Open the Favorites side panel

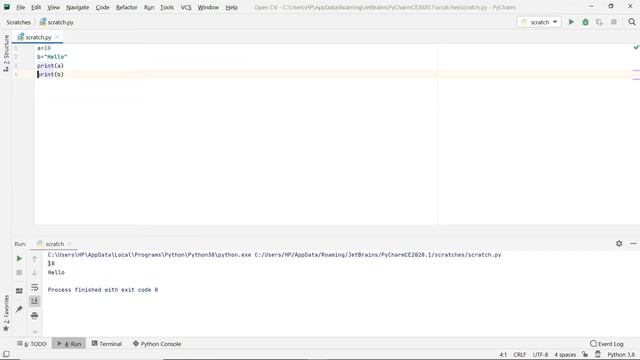6,313
